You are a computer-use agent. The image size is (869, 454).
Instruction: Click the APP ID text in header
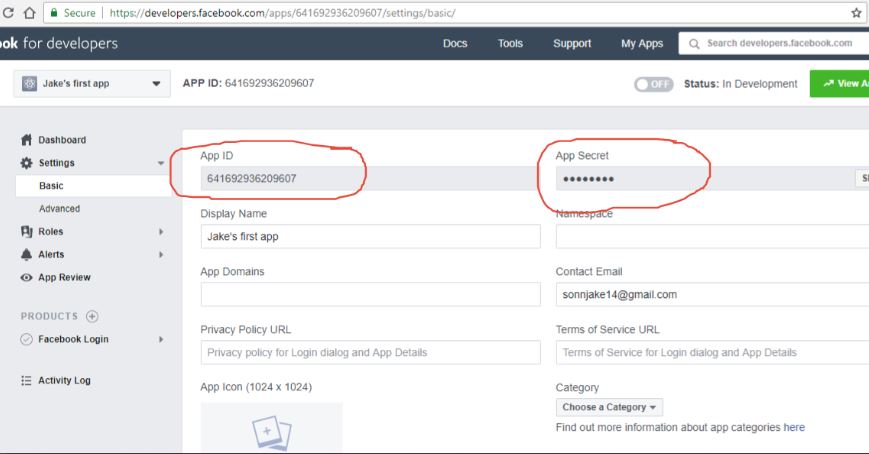248,83
